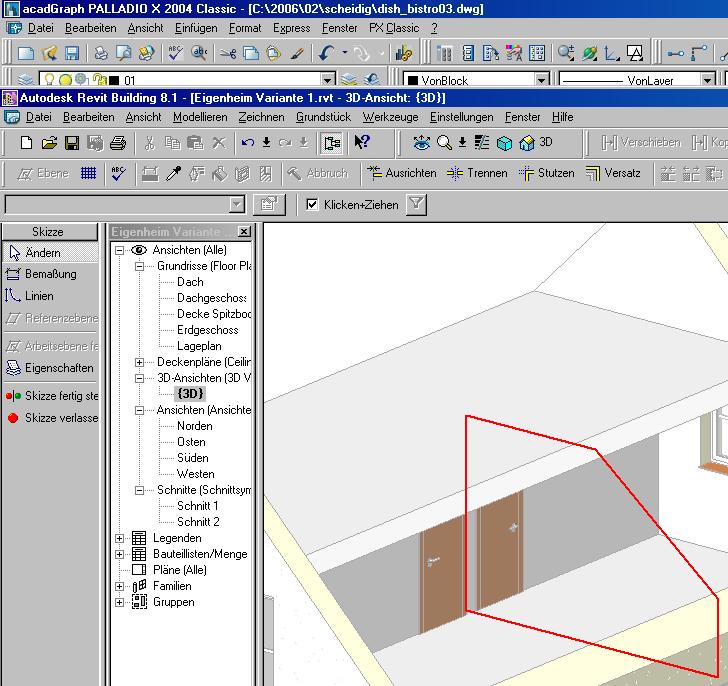Collapse Schnitte tree node

point(139,490)
